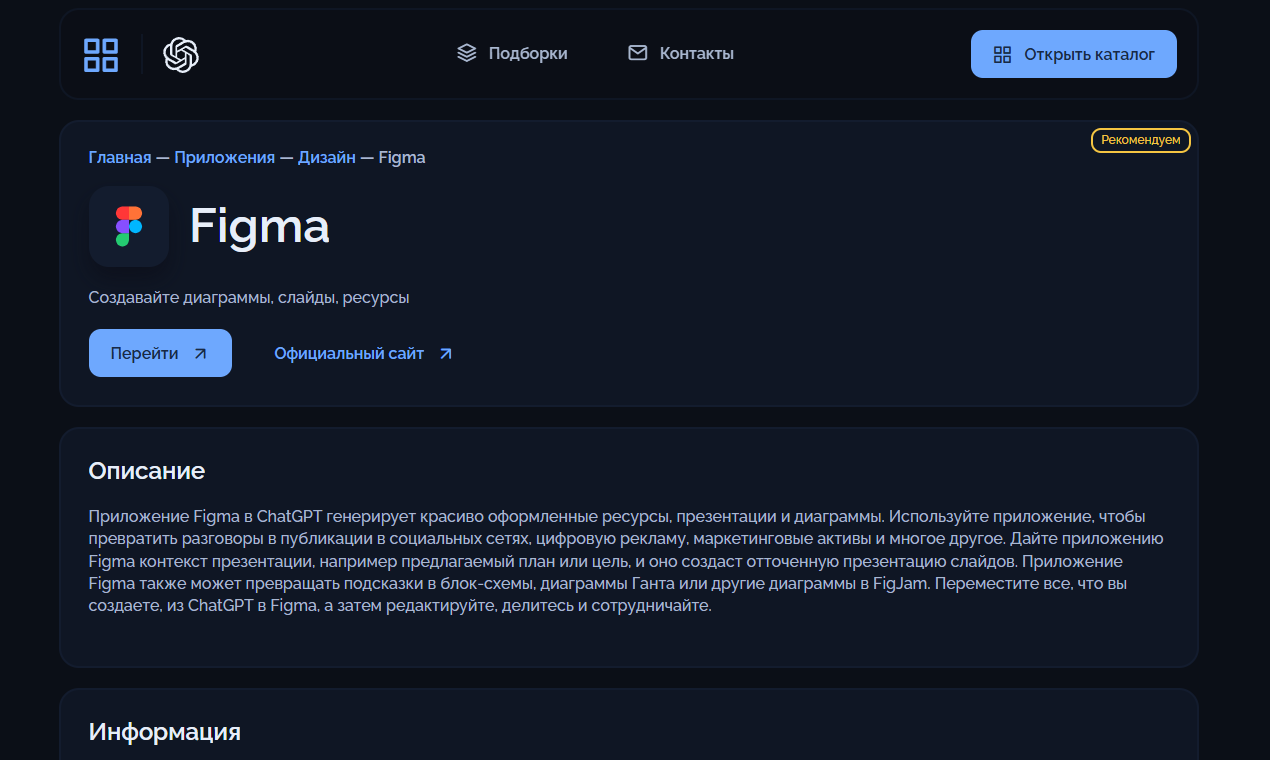Click the Рекомендуем badge
Viewport: 1270px width, 760px height.
[x=1141, y=140]
